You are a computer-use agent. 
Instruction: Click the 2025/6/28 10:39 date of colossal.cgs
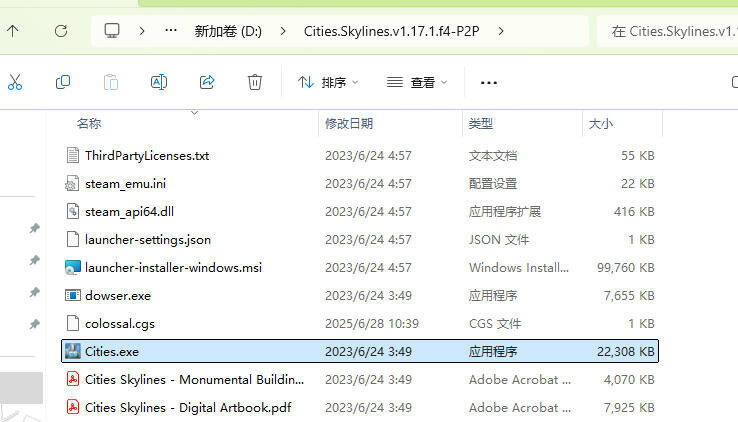point(371,324)
